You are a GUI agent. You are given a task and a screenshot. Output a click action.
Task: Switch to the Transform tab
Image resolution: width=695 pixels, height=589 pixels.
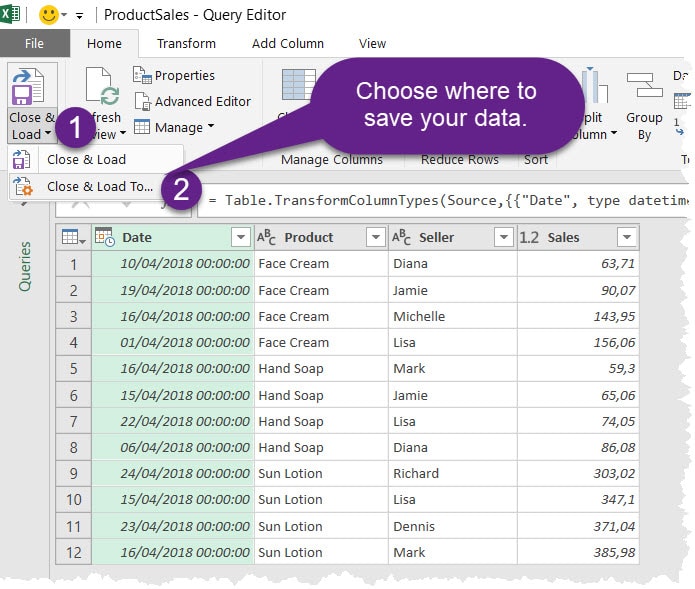tap(186, 43)
